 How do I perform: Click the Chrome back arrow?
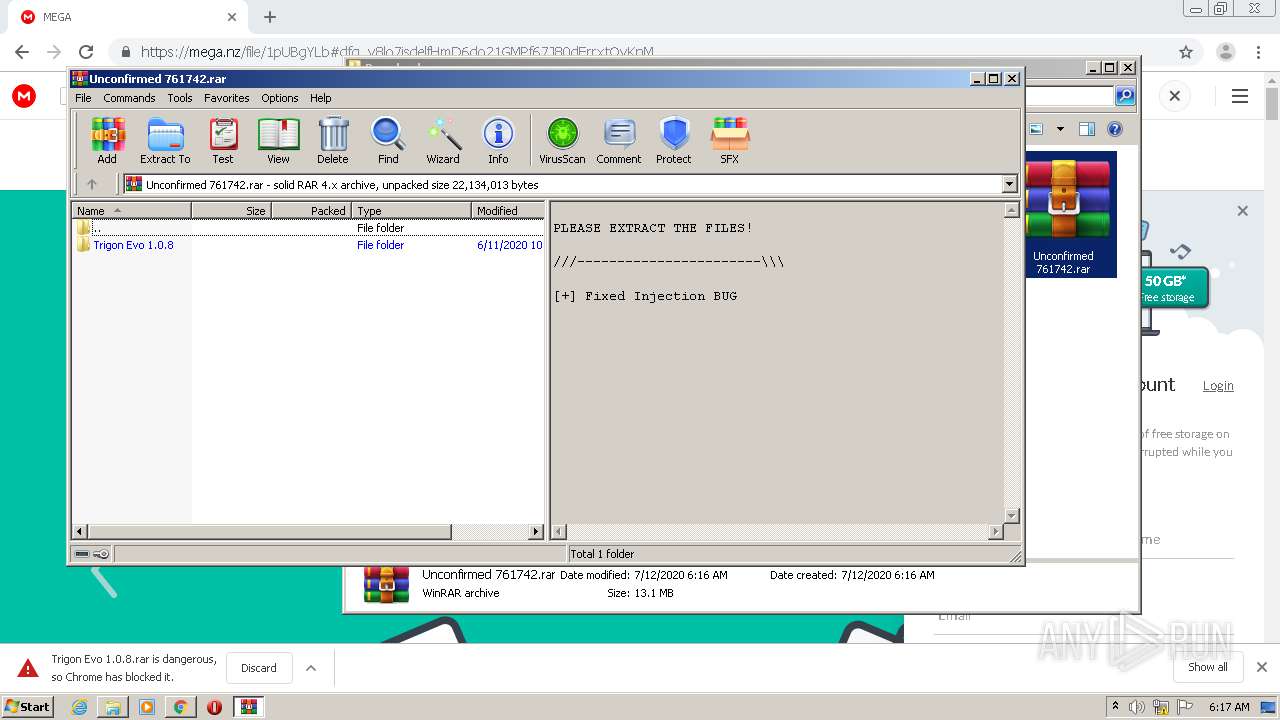point(22,52)
